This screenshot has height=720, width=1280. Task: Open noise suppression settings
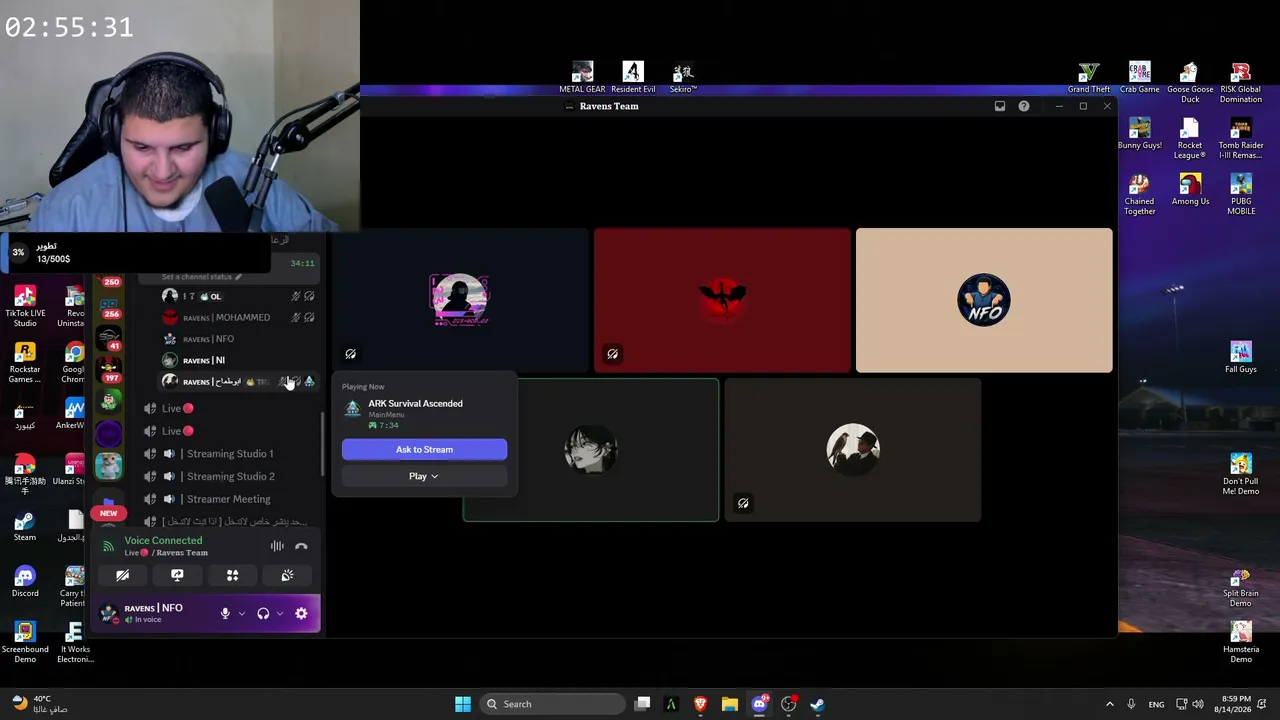[277, 546]
